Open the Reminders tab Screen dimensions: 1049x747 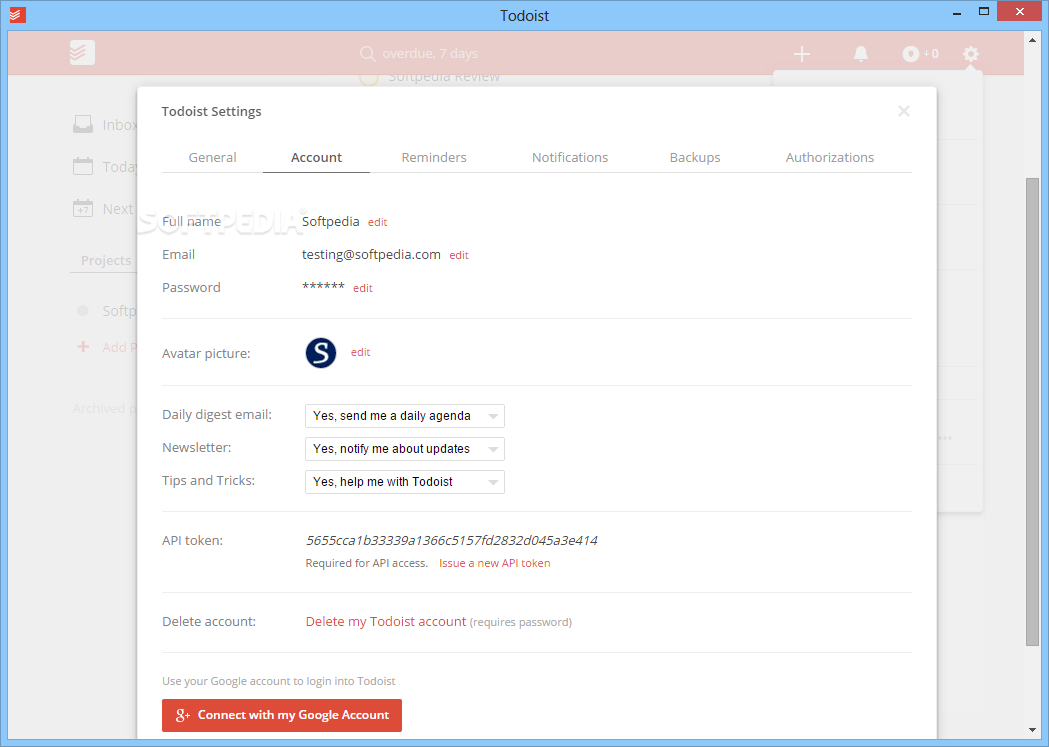(434, 158)
